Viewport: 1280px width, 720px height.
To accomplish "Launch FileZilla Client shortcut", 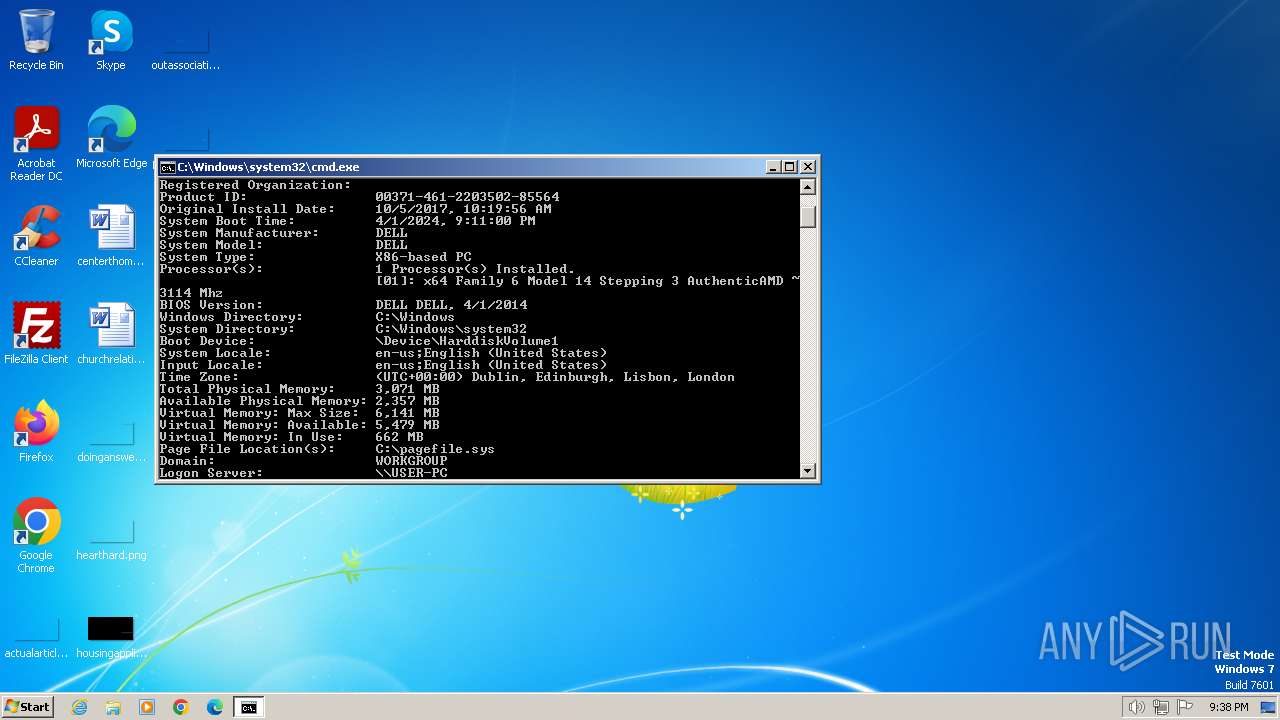I will coord(36,334).
